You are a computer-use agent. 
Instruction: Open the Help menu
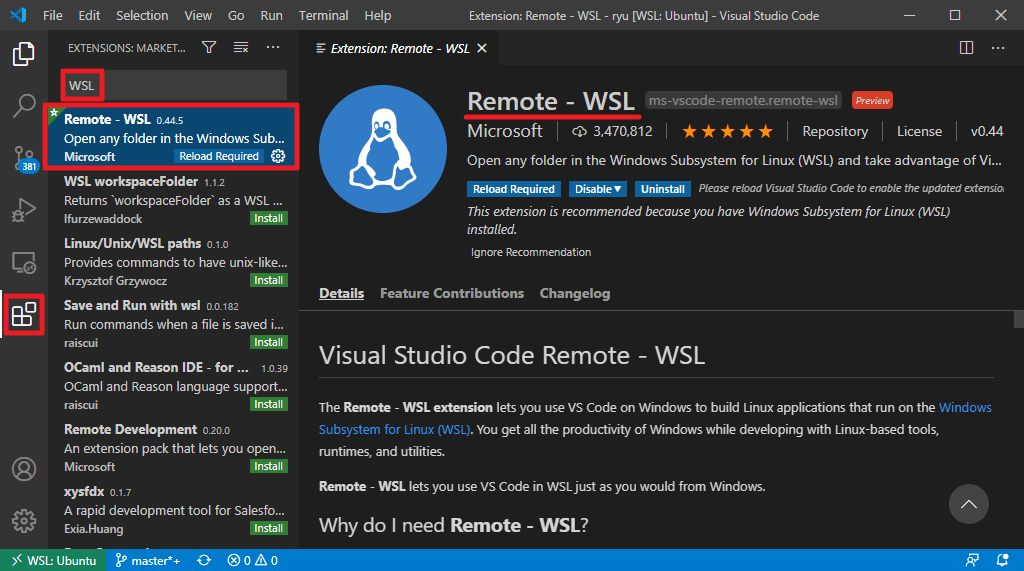377,15
